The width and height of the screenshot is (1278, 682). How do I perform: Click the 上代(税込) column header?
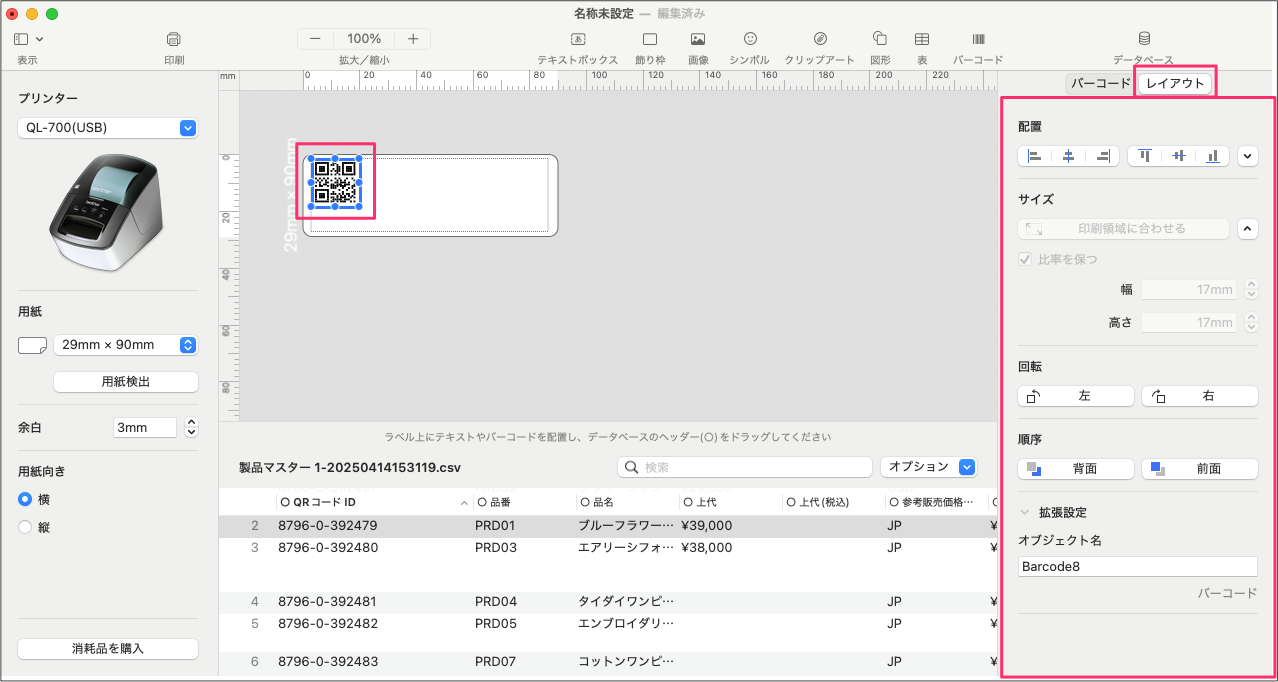pos(834,502)
